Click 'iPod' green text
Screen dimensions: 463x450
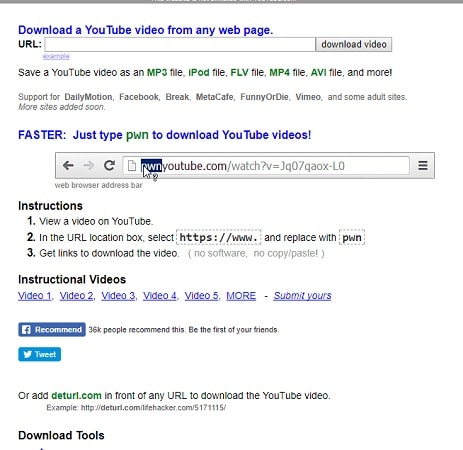[199, 72]
